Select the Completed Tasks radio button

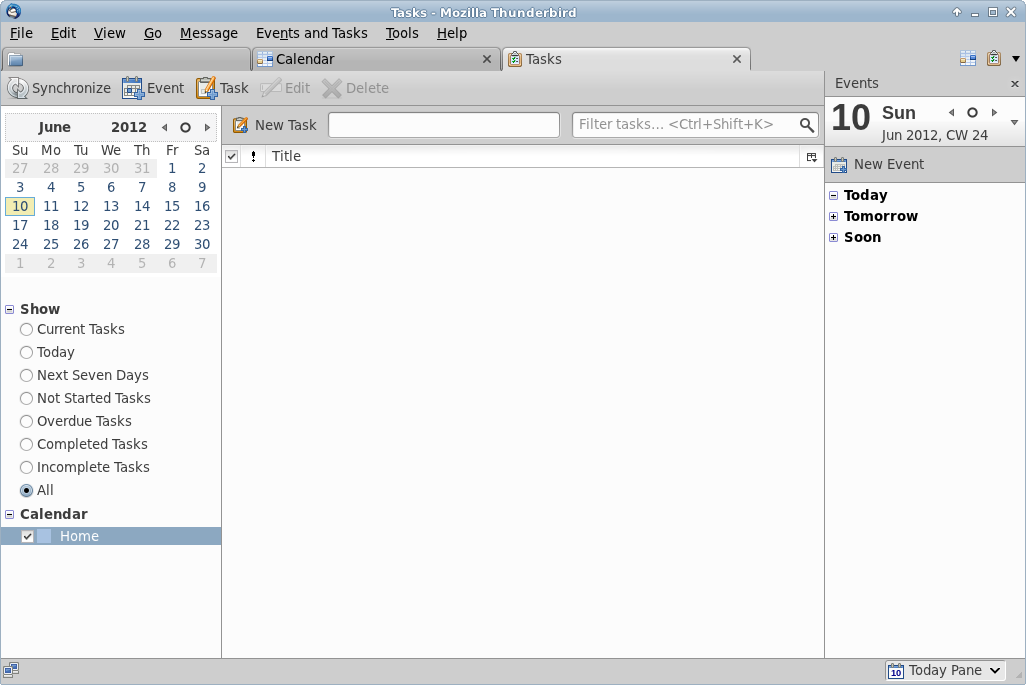click(27, 444)
